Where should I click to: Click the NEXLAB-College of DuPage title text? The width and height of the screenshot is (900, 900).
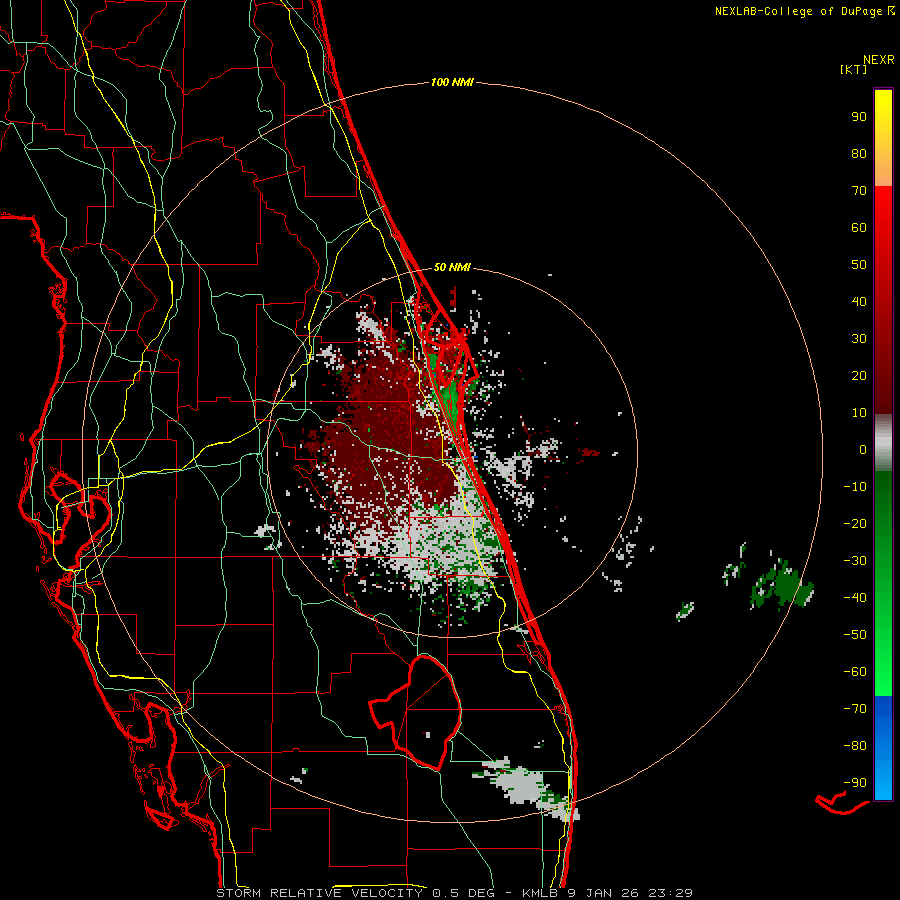(x=804, y=11)
